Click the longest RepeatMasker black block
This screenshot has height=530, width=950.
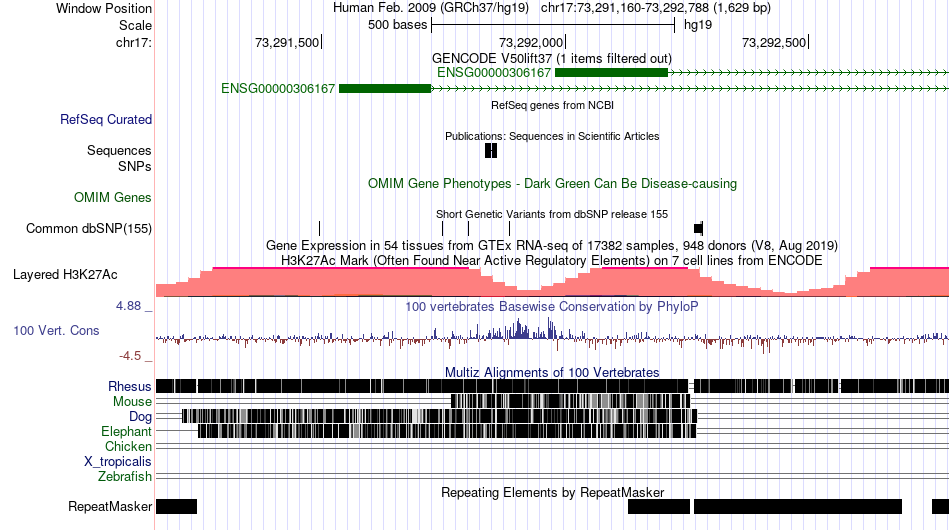click(x=798, y=506)
